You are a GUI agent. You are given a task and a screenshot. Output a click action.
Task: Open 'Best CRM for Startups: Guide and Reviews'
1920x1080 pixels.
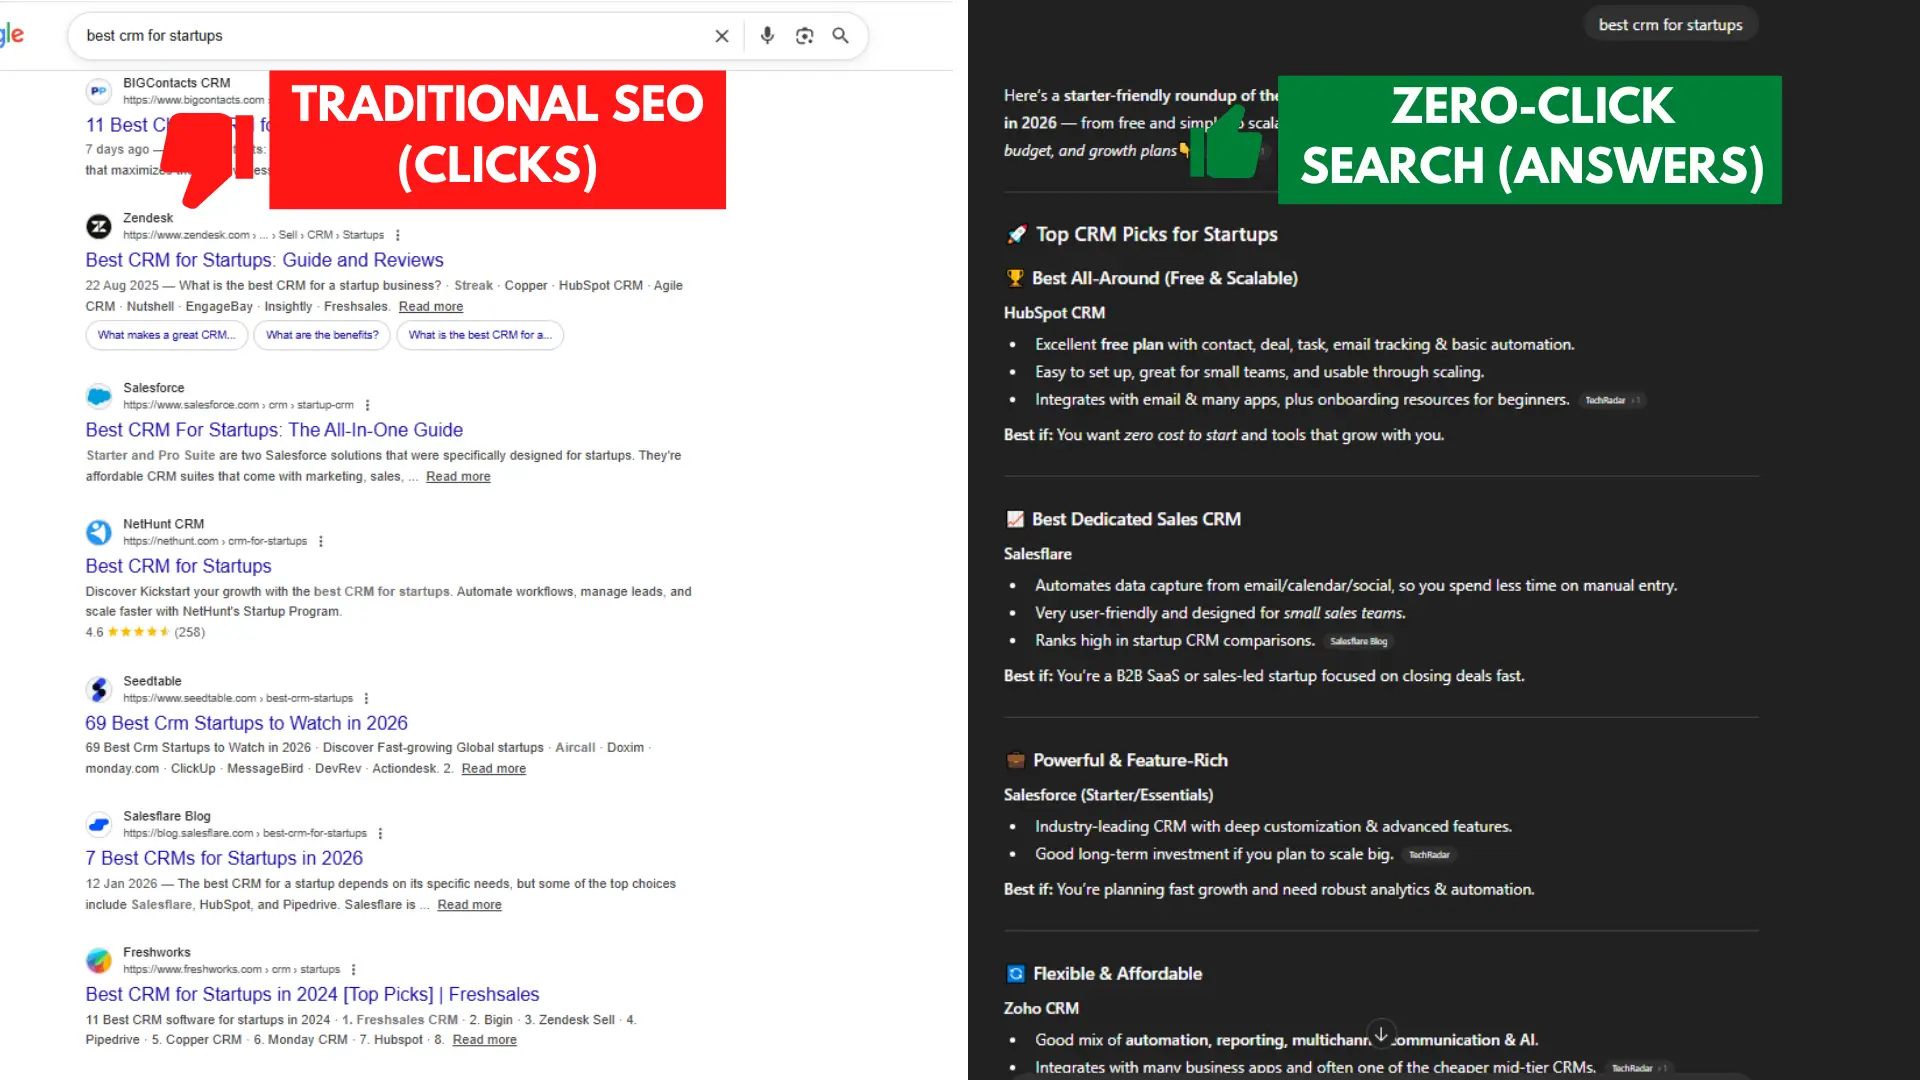pyautogui.click(x=264, y=259)
